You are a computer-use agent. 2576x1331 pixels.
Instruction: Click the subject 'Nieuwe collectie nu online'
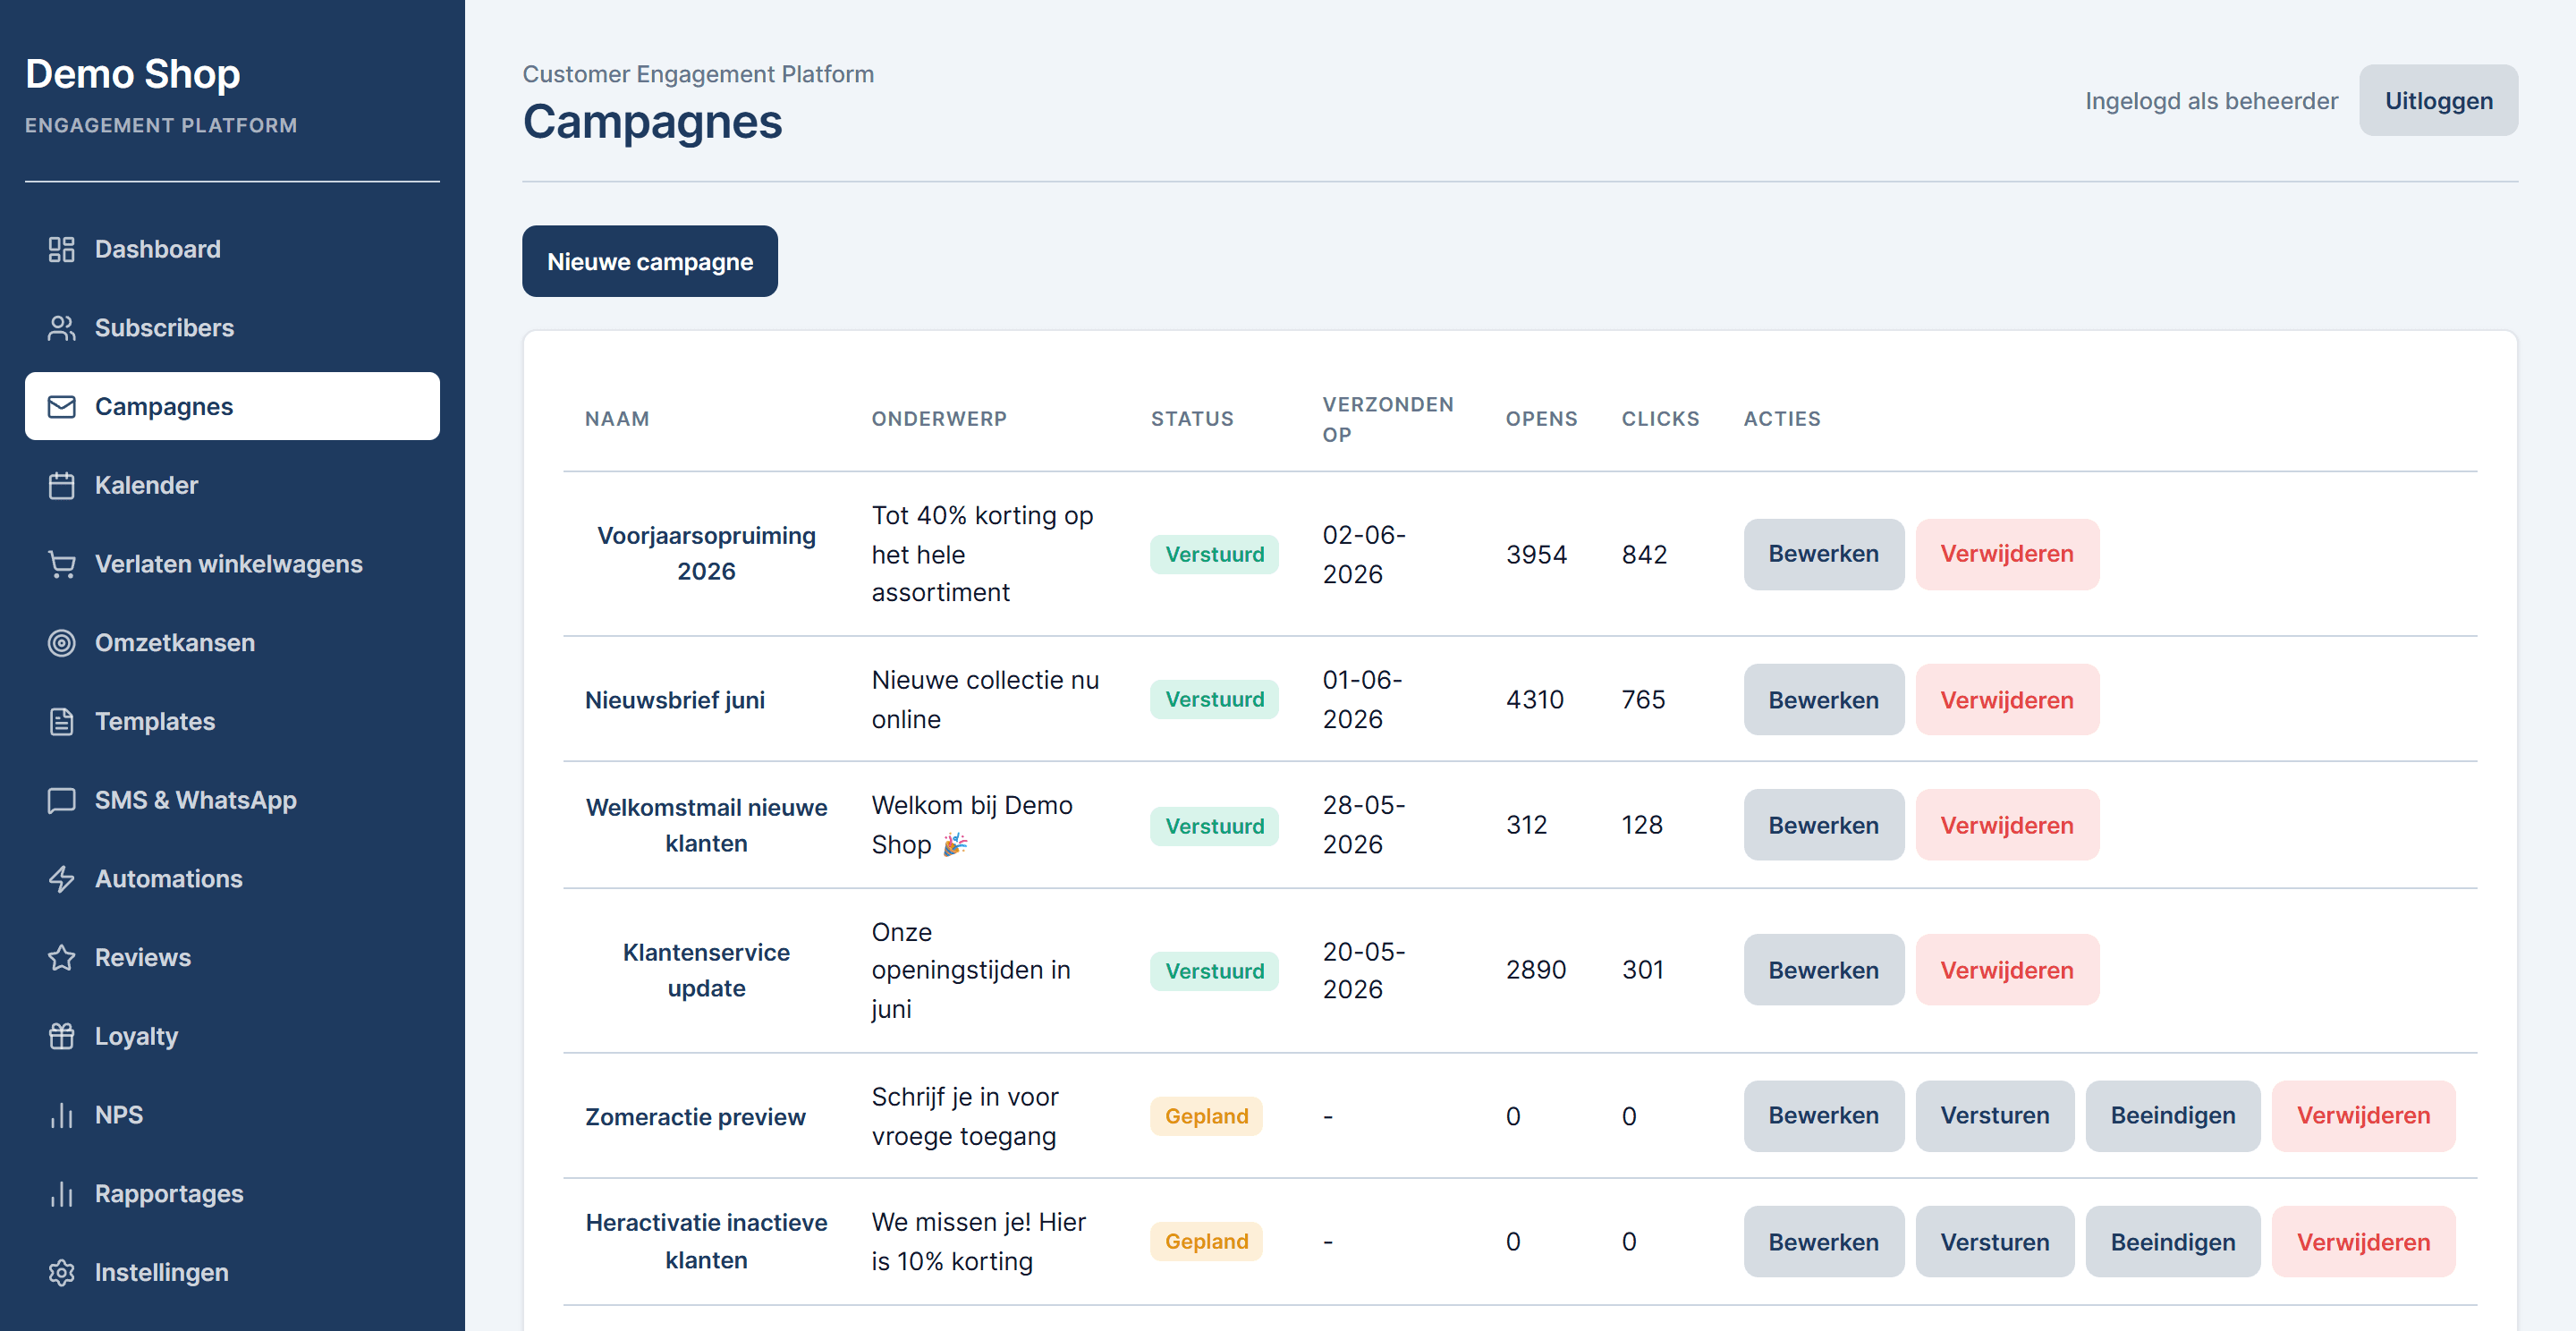(985, 700)
